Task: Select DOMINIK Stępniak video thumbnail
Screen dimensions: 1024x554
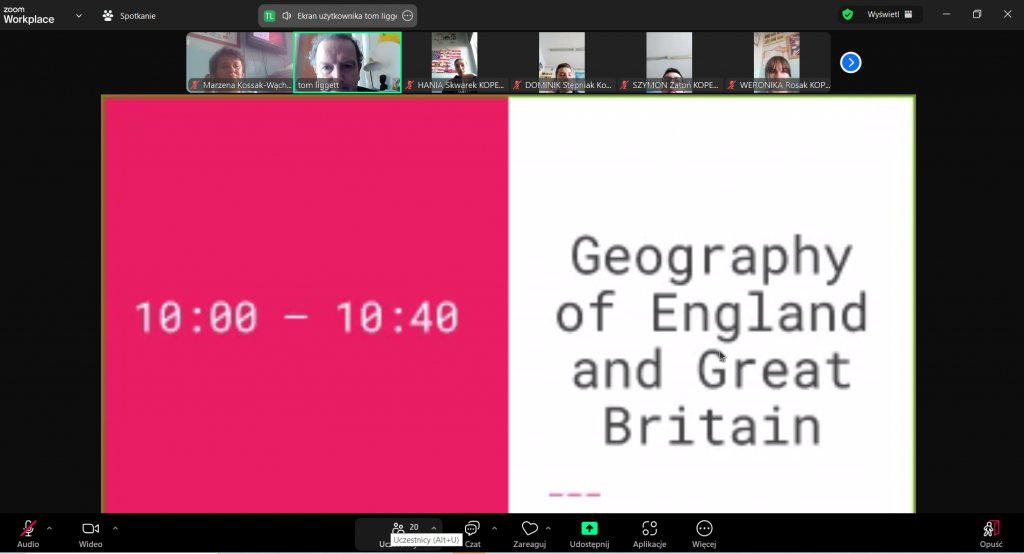Action: click(x=562, y=63)
